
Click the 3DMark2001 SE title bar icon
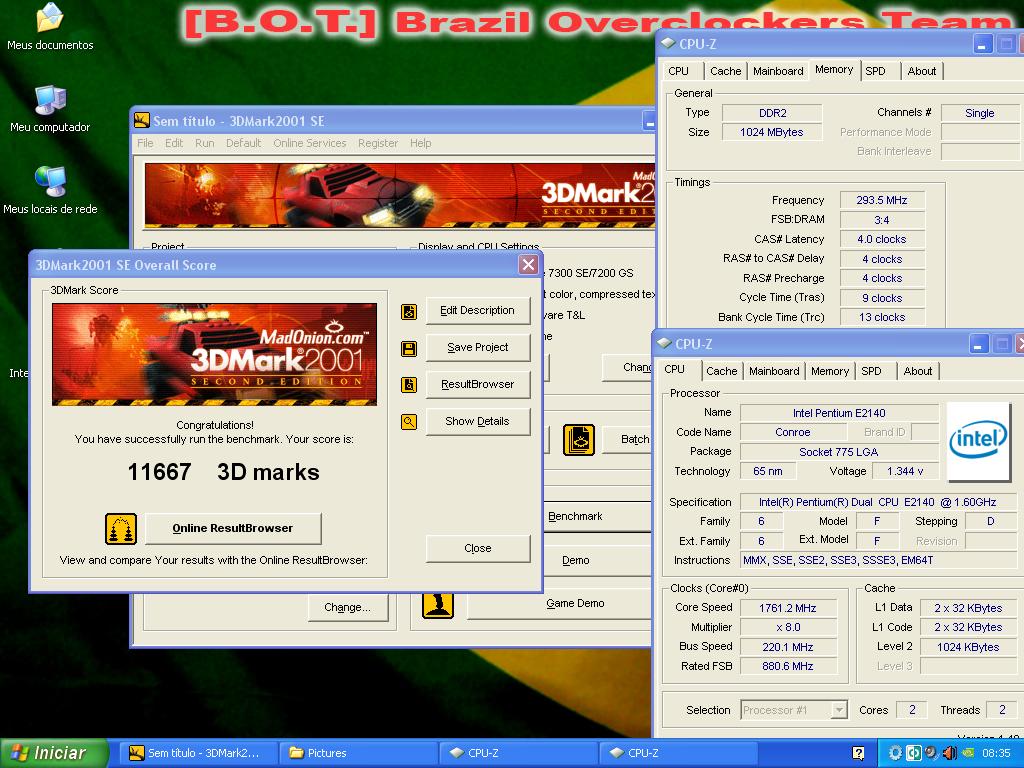[142, 120]
